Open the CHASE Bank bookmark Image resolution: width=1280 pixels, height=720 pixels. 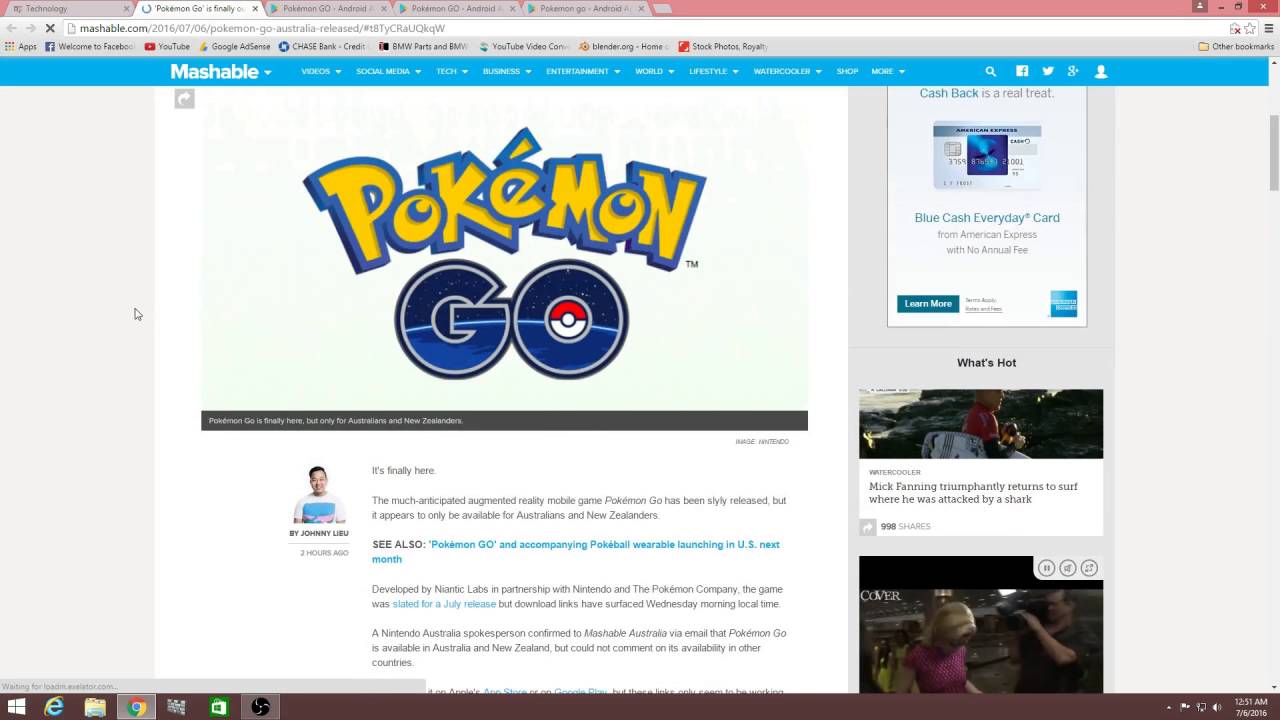click(x=322, y=47)
